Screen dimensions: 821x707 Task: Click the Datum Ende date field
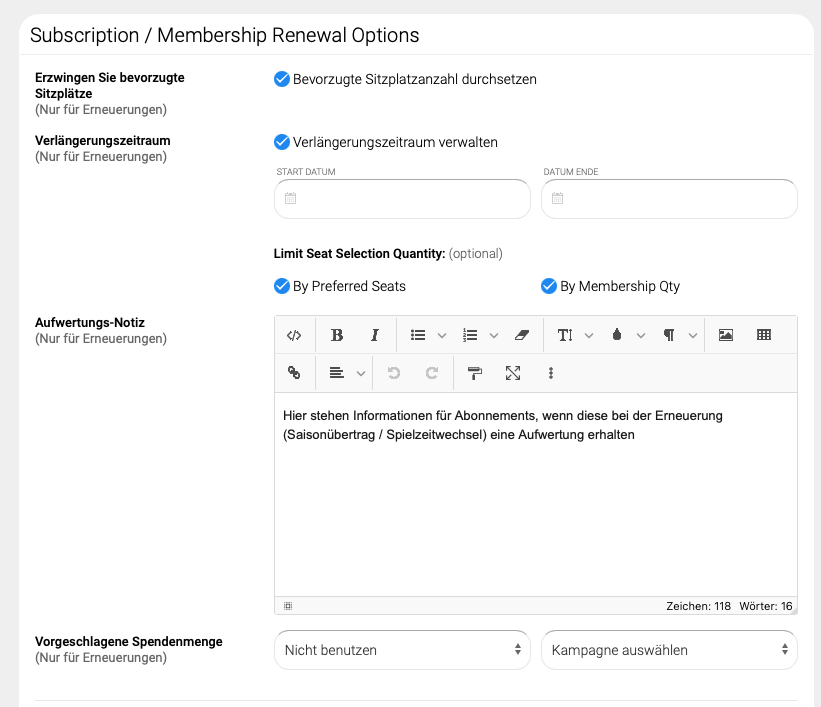(669, 199)
